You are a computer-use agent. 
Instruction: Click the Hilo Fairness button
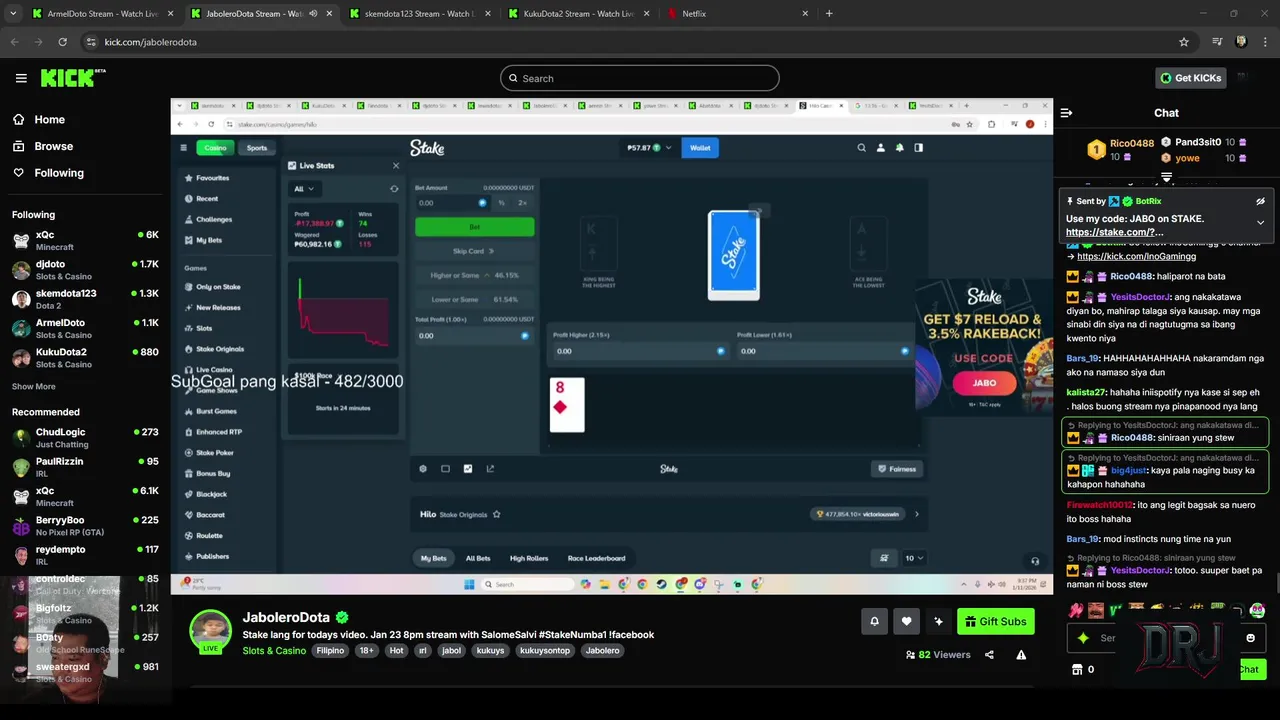point(896,469)
